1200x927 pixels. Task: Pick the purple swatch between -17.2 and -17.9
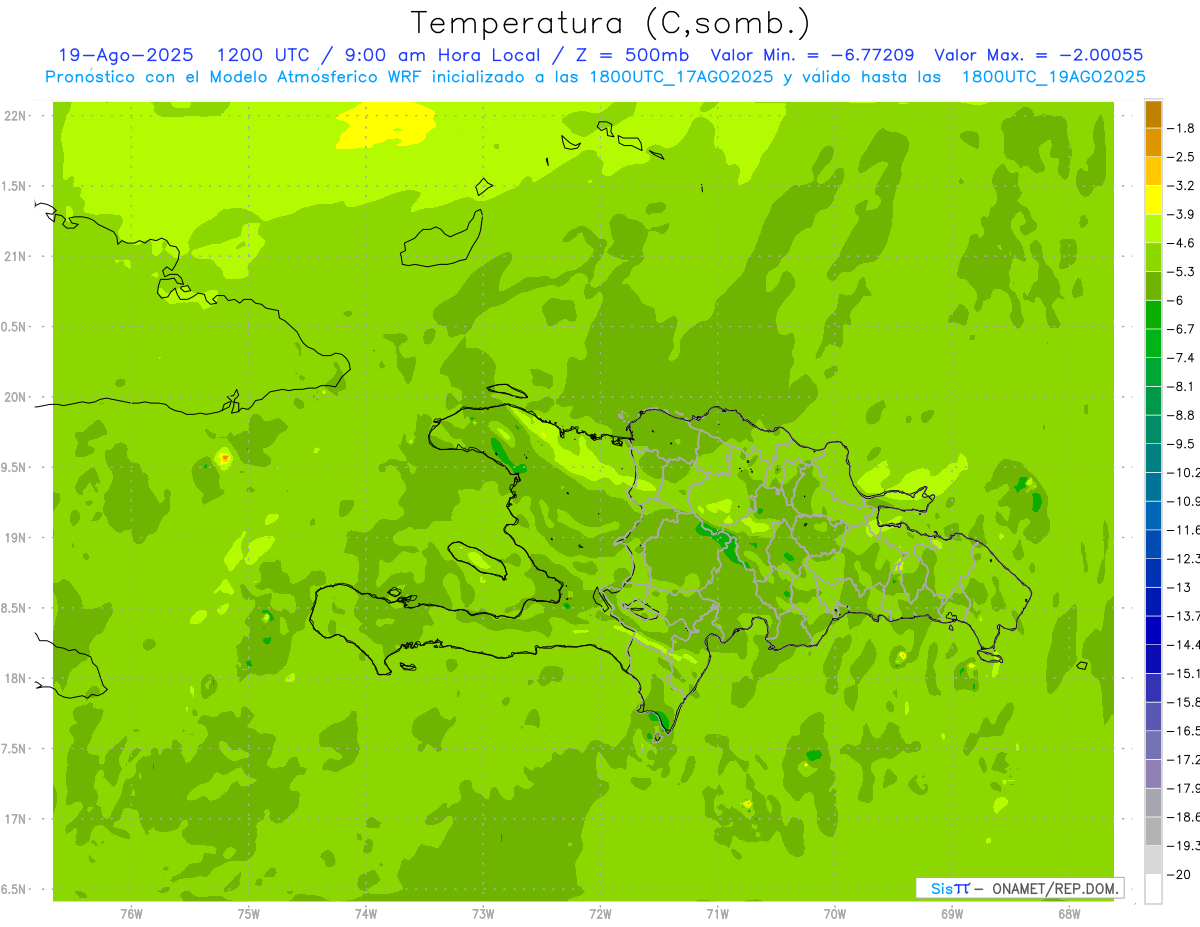pos(1153,774)
